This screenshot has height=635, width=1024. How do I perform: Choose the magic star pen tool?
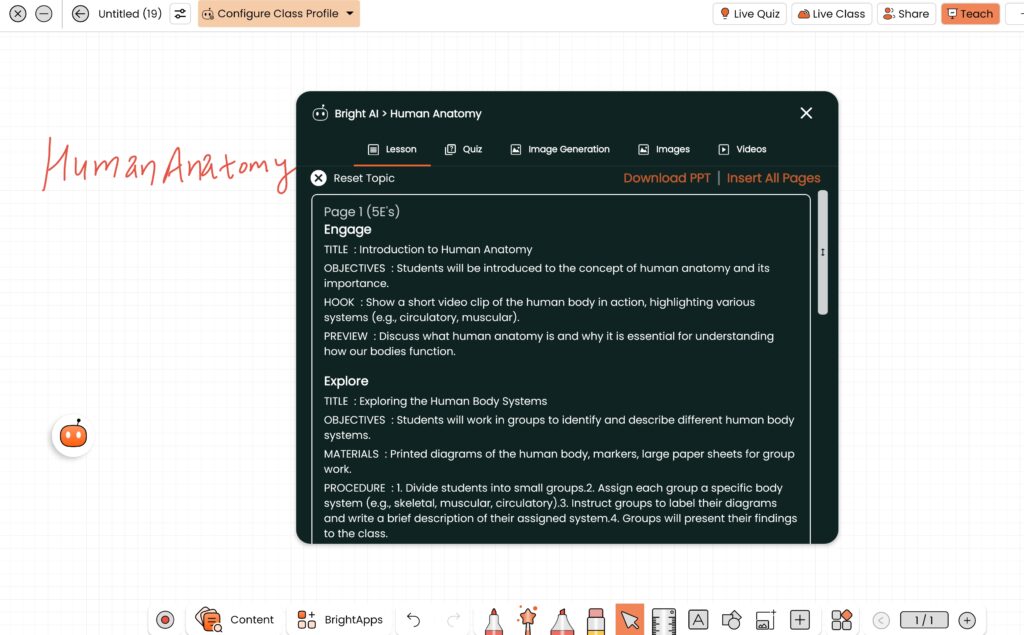click(527, 620)
